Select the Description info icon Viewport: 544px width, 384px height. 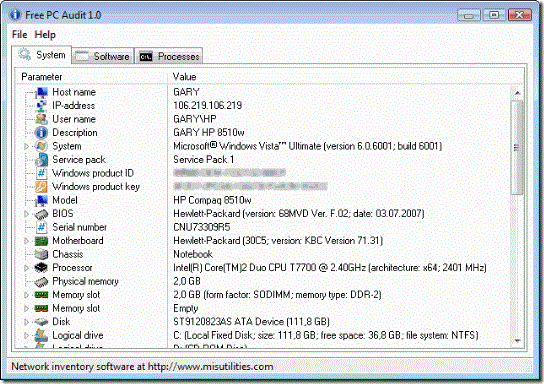click(41, 133)
